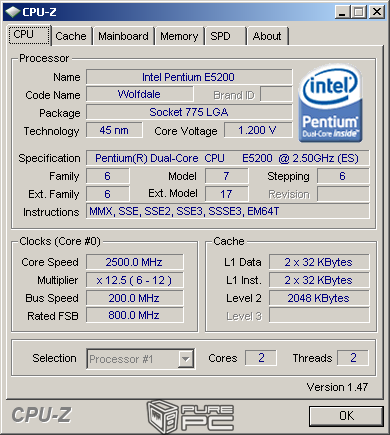390x435 pixels.
Task: Click the empty Revision field
Action: pyautogui.click(x=343, y=194)
